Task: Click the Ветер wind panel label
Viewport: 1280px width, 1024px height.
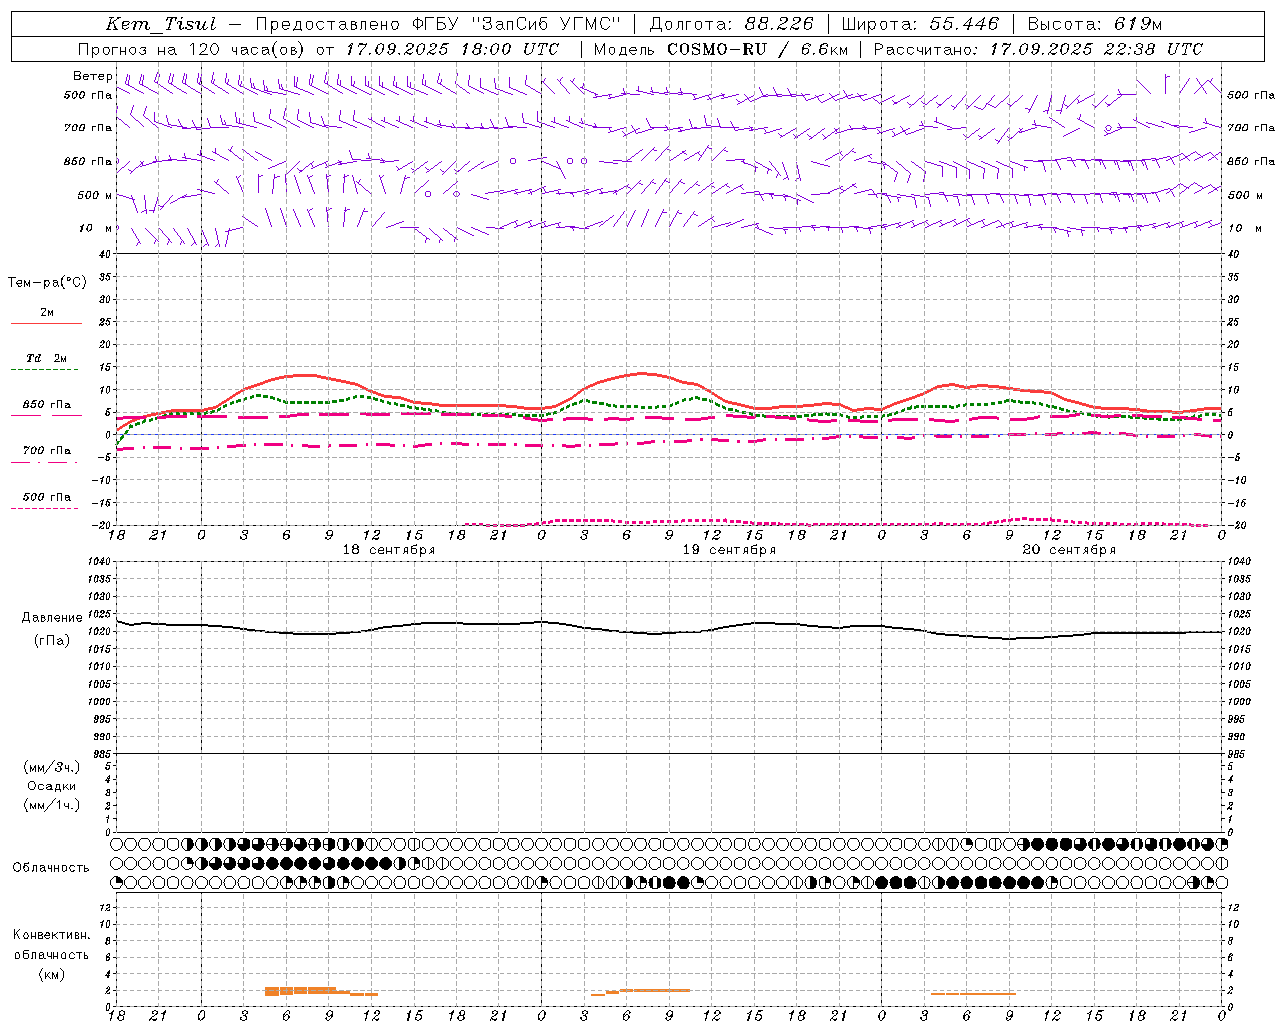Action: pos(93,76)
